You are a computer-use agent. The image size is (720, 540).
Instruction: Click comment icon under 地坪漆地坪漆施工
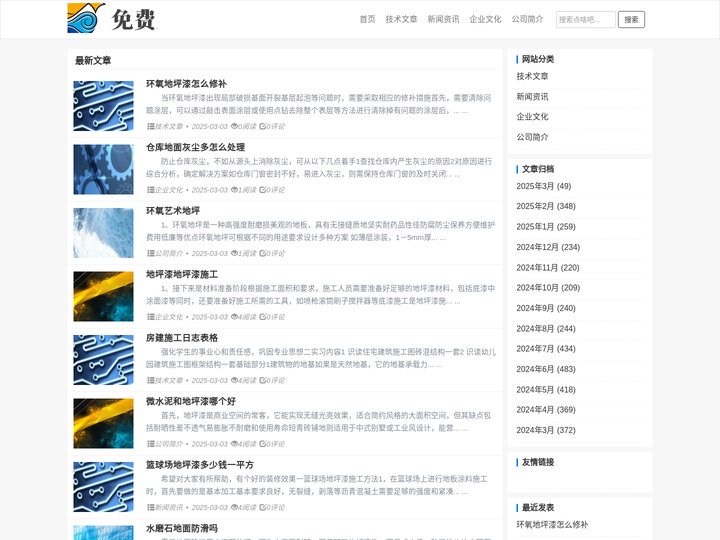click(263, 317)
